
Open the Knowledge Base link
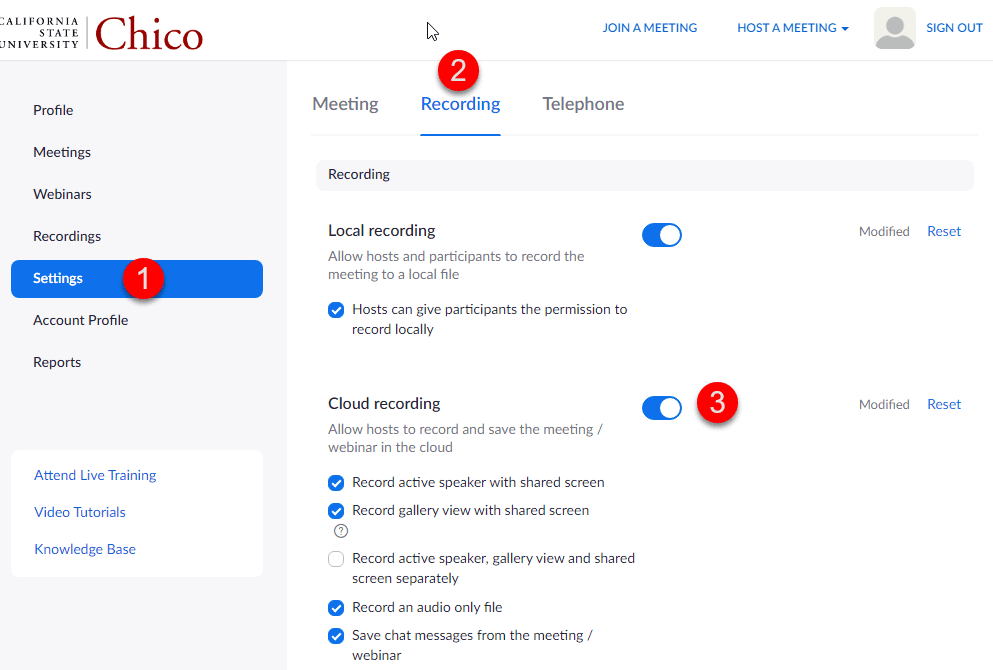85,548
